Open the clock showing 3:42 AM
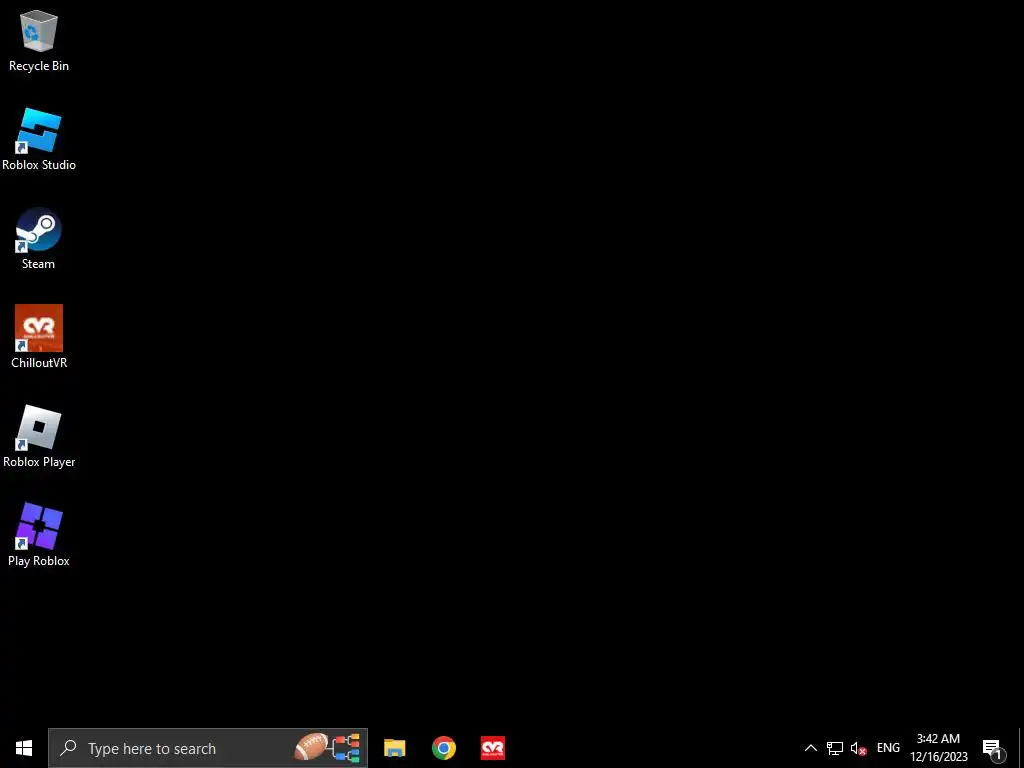This screenshot has width=1024, height=768. pos(938,748)
